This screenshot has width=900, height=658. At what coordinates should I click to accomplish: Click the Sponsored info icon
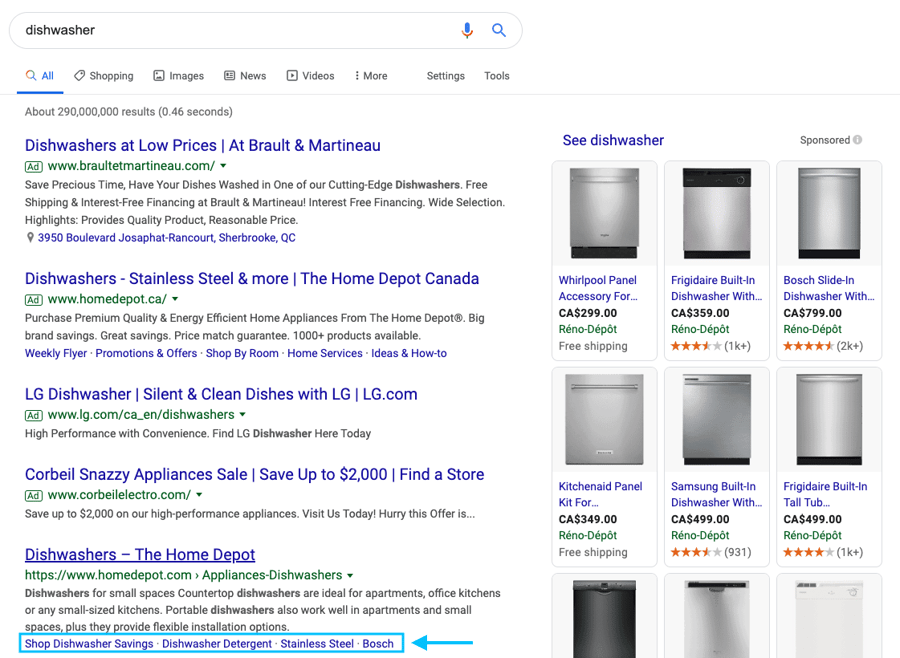tap(858, 140)
